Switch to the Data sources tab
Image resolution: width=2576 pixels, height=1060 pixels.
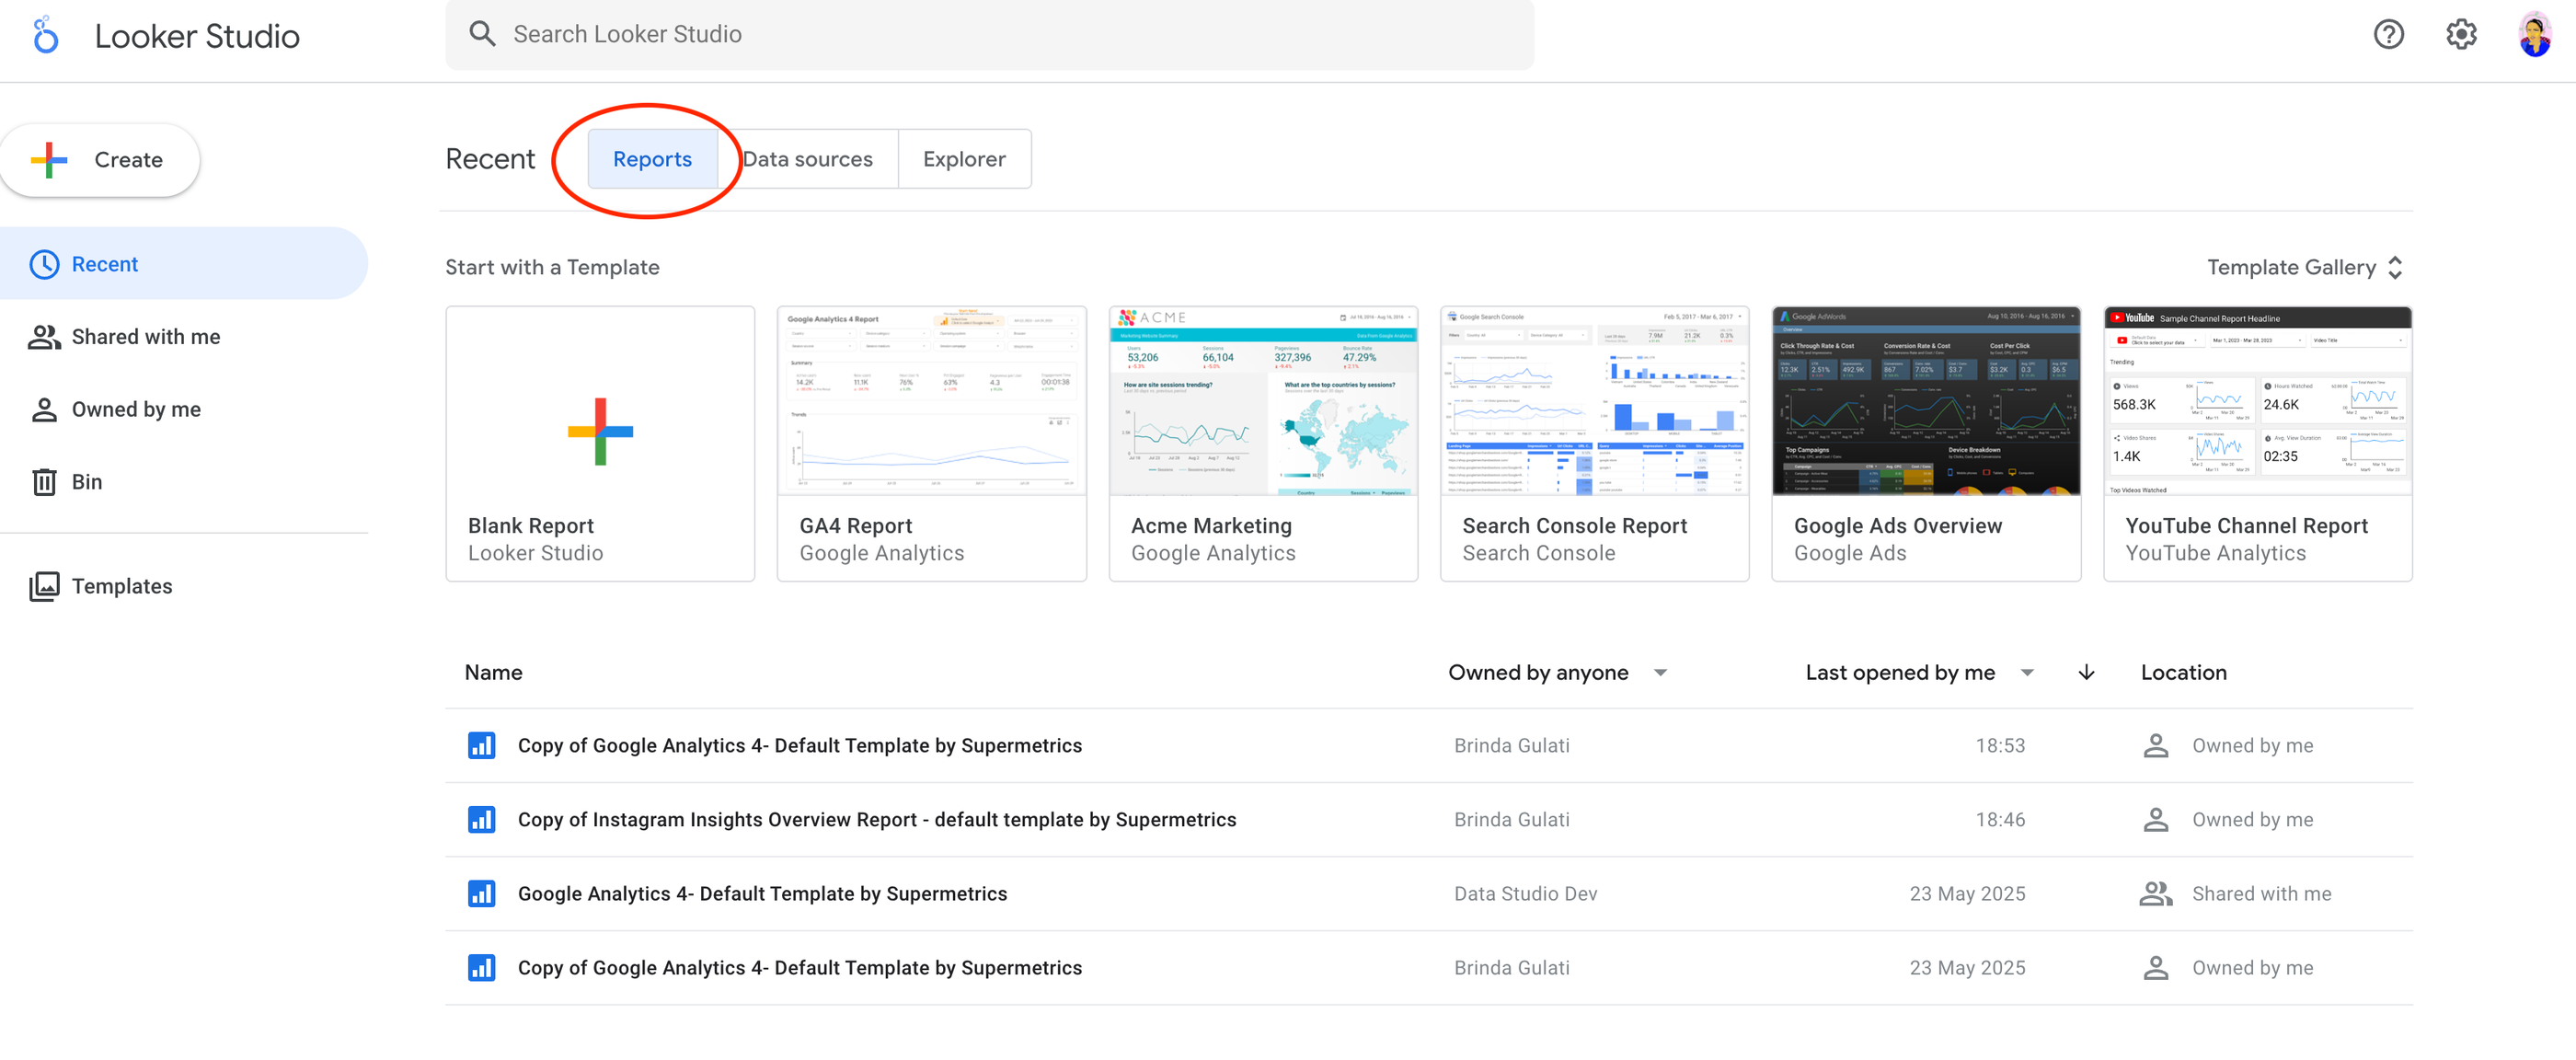click(x=808, y=158)
